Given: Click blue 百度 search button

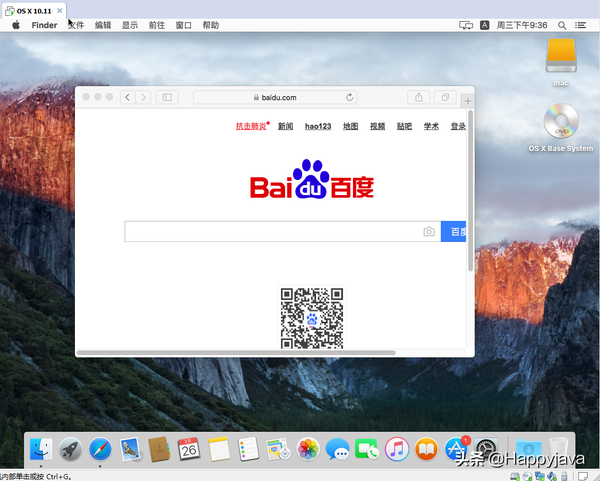Looking at the screenshot, I should pyautogui.click(x=453, y=232).
